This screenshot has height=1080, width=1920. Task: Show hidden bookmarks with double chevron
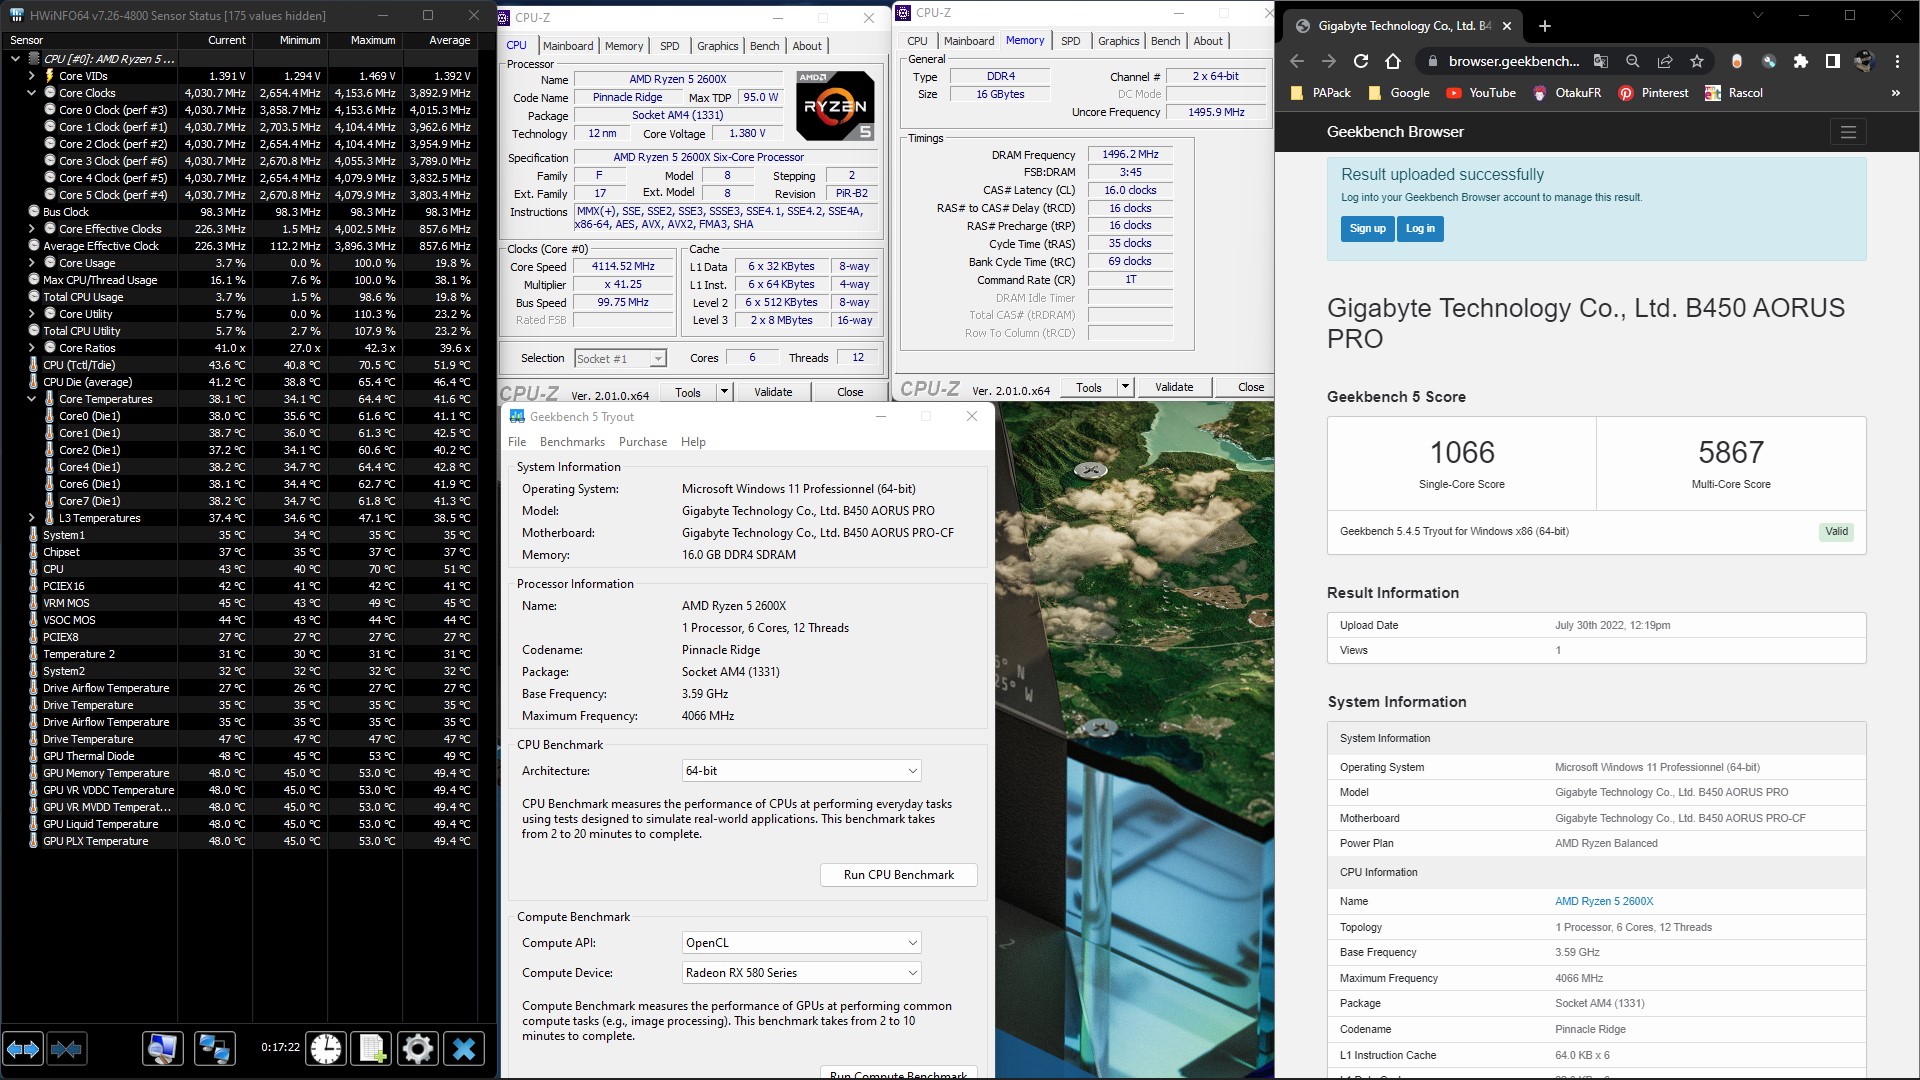[1895, 93]
